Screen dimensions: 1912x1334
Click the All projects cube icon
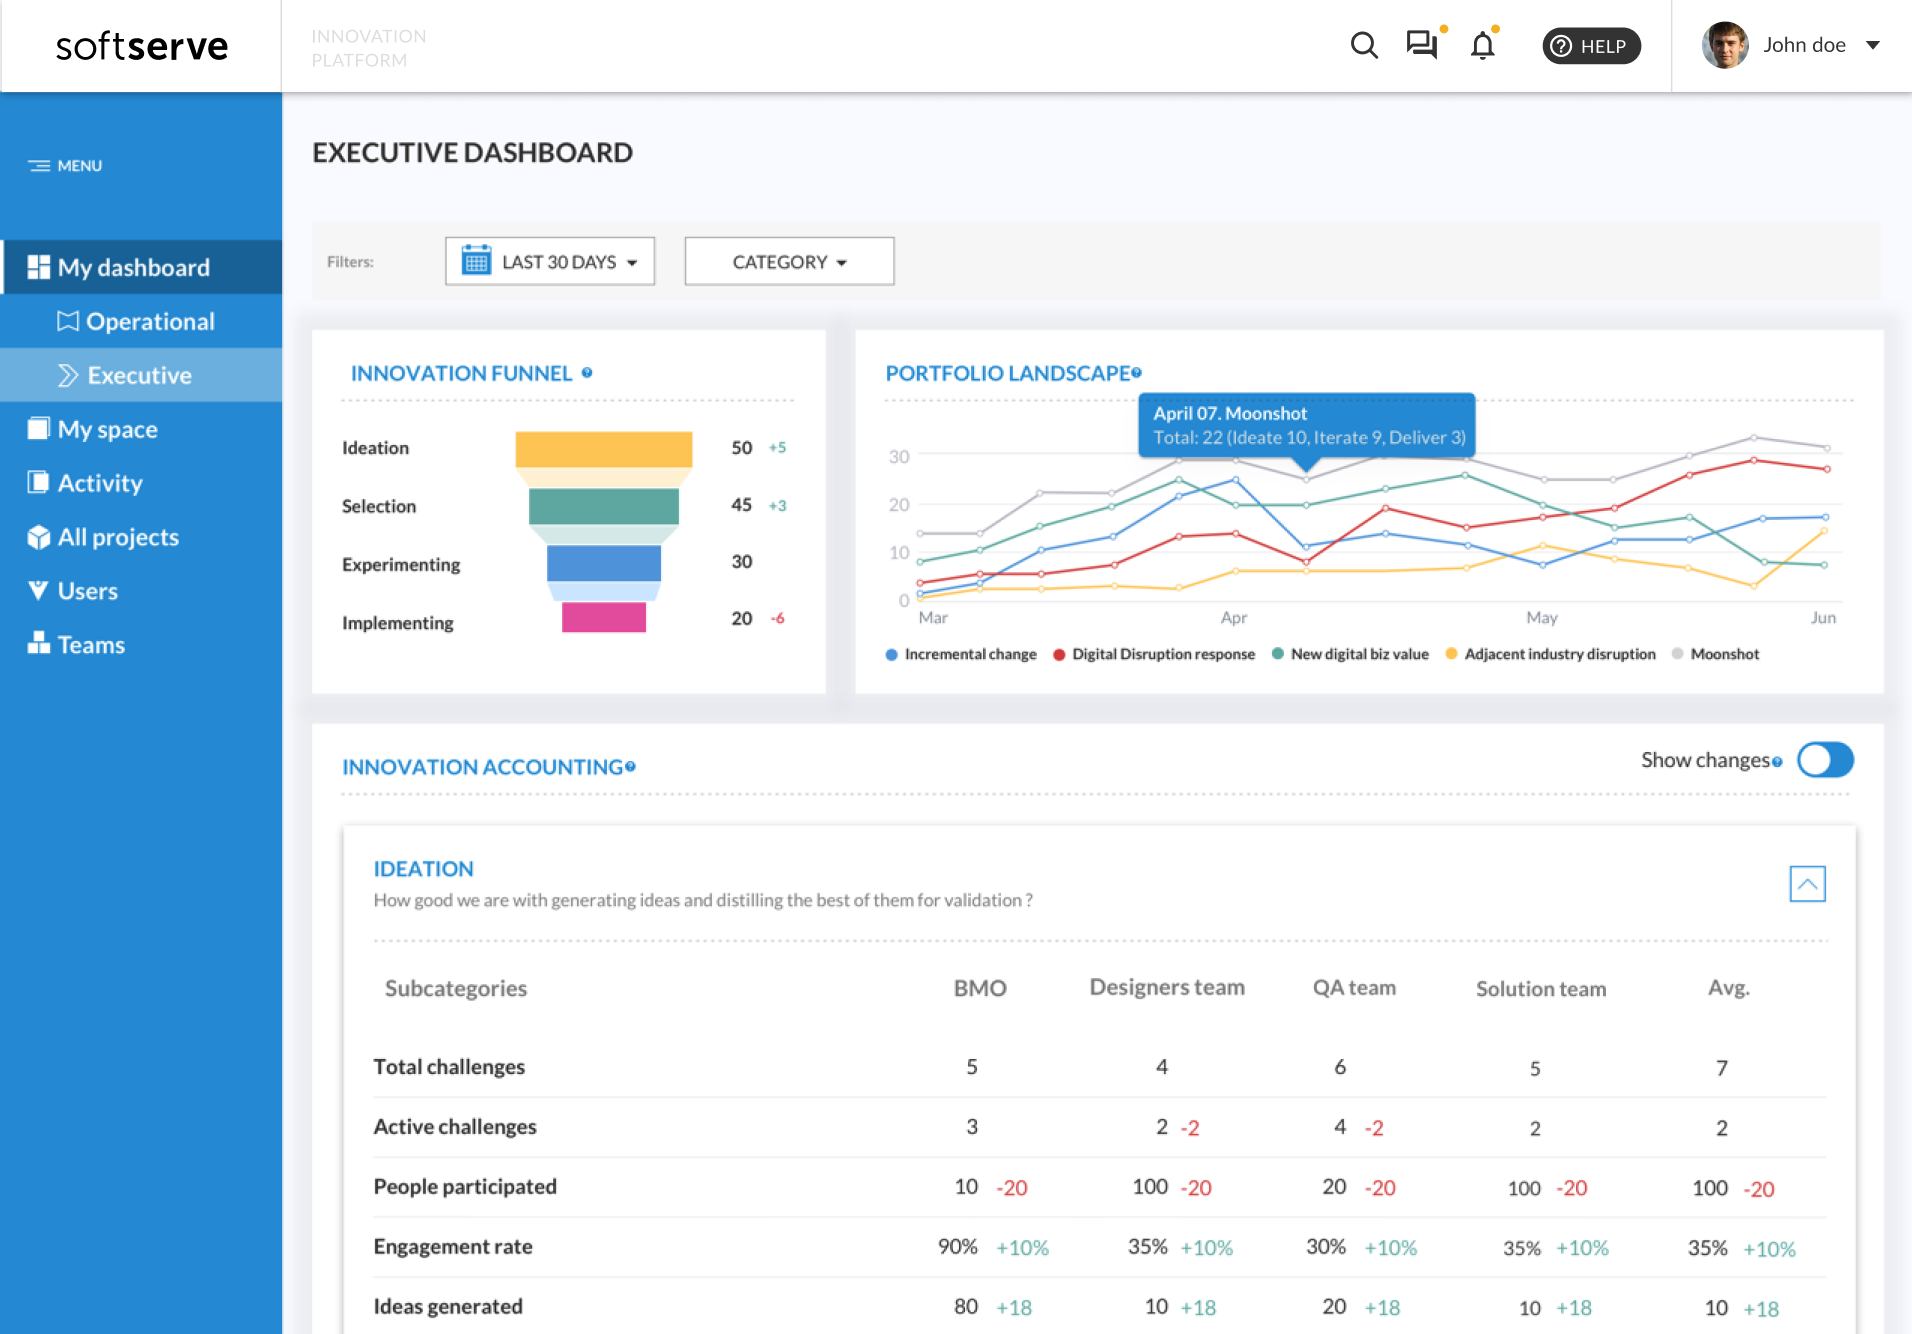point(39,537)
